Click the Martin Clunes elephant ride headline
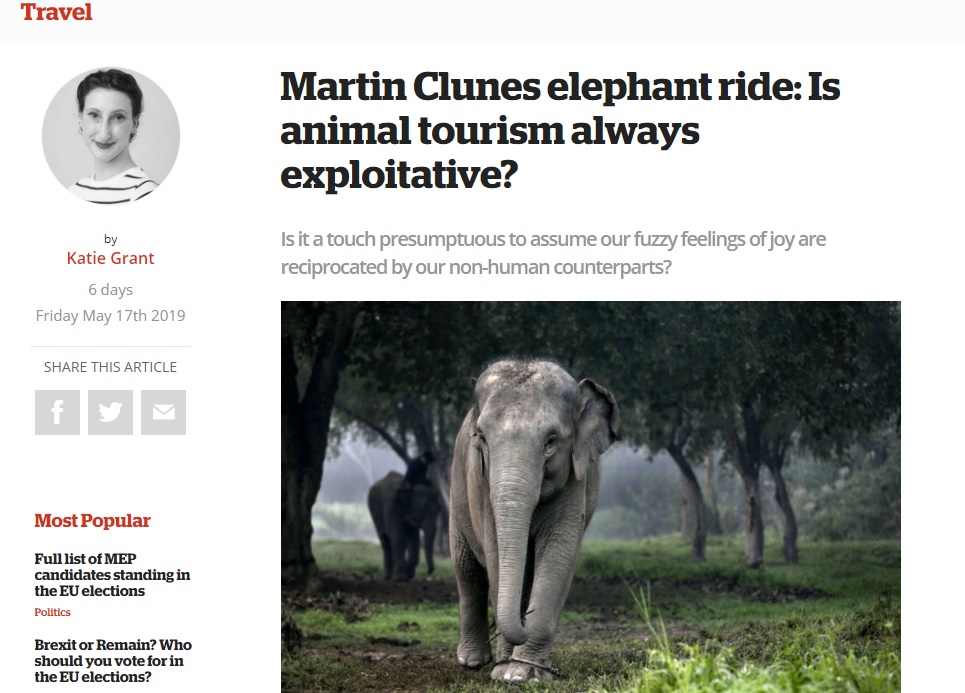 pos(560,130)
